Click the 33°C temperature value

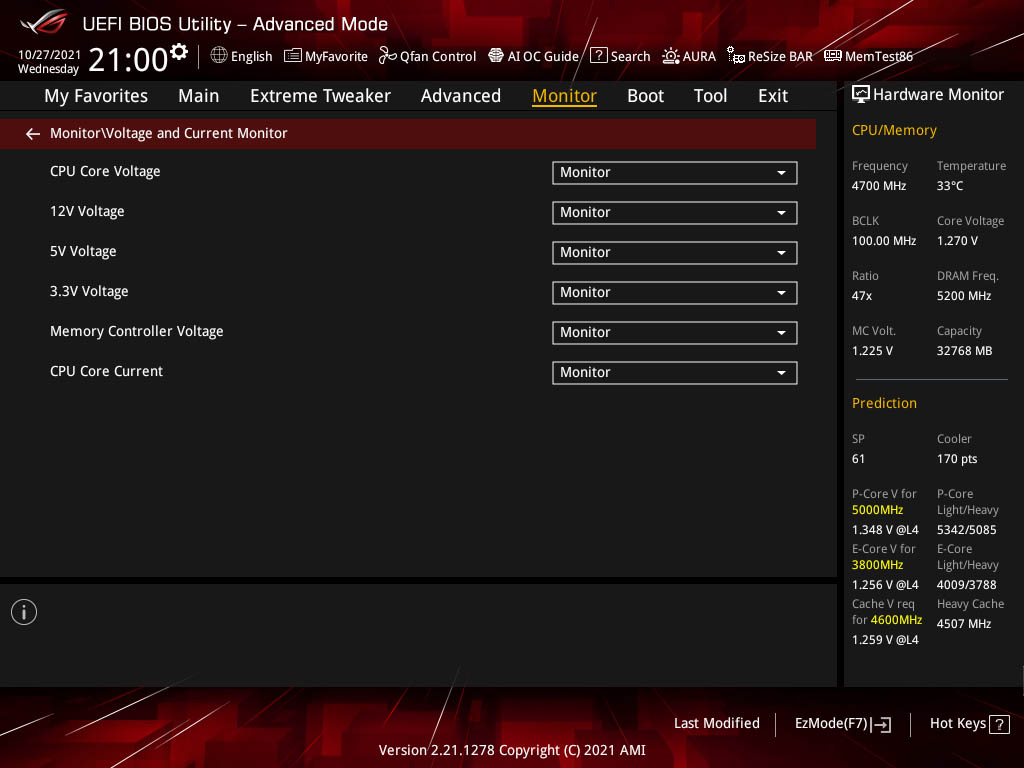[950, 186]
